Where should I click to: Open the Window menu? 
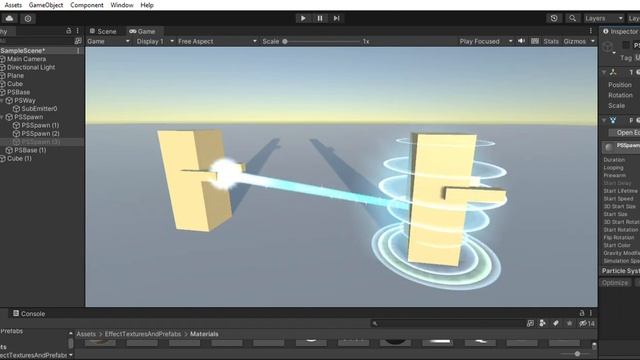(x=122, y=5)
